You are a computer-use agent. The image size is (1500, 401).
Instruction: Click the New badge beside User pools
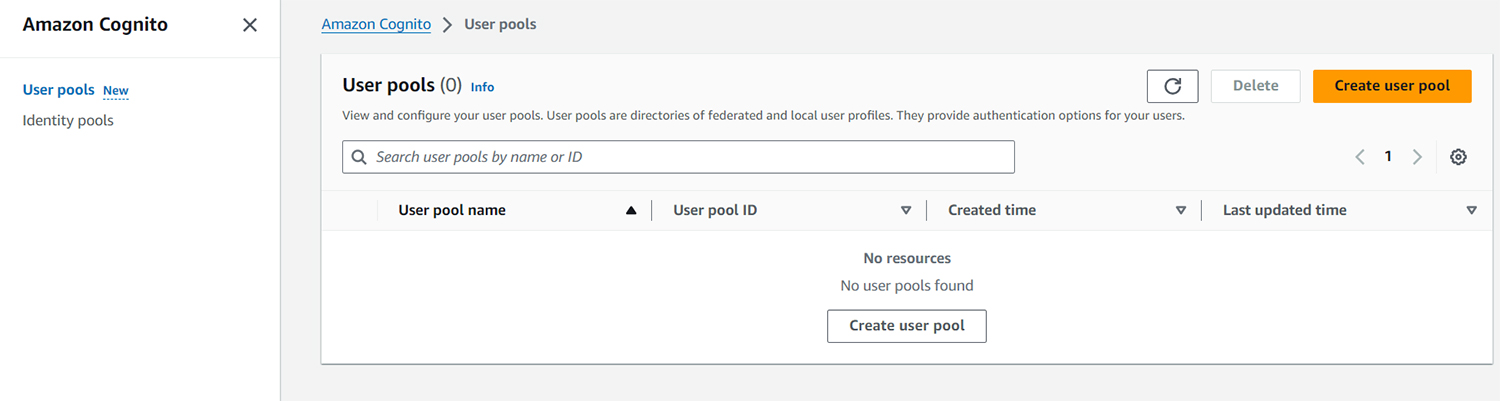click(116, 91)
